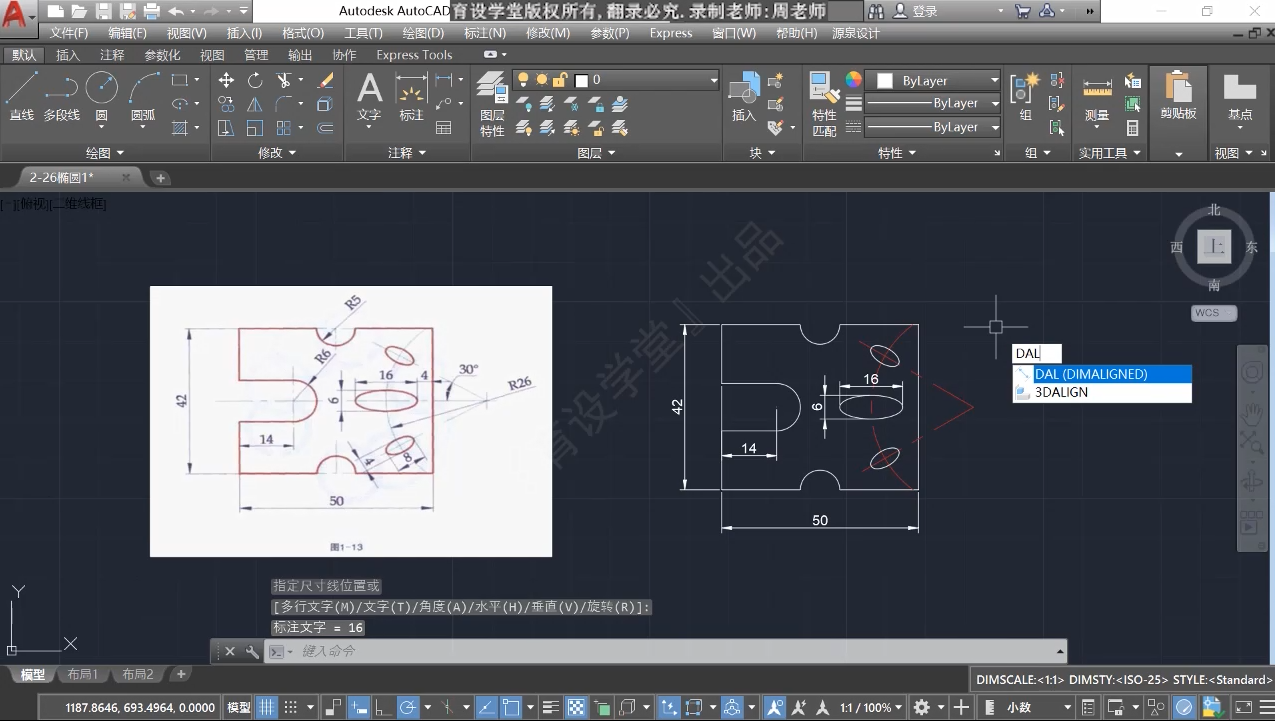Screen dimensions: 1275x721
Task: Click Match Properties (特性匹配) icon
Action: coord(824,104)
